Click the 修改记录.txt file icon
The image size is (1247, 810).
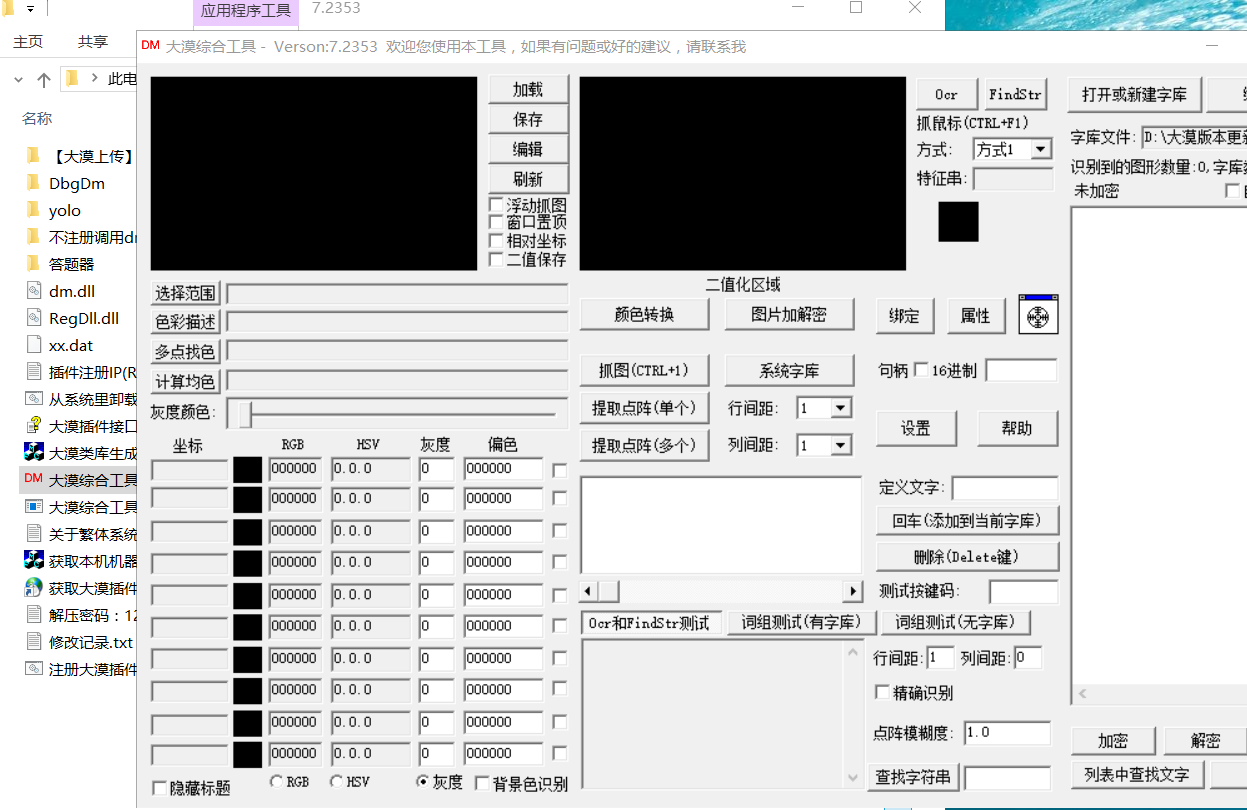tap(33, 642)
